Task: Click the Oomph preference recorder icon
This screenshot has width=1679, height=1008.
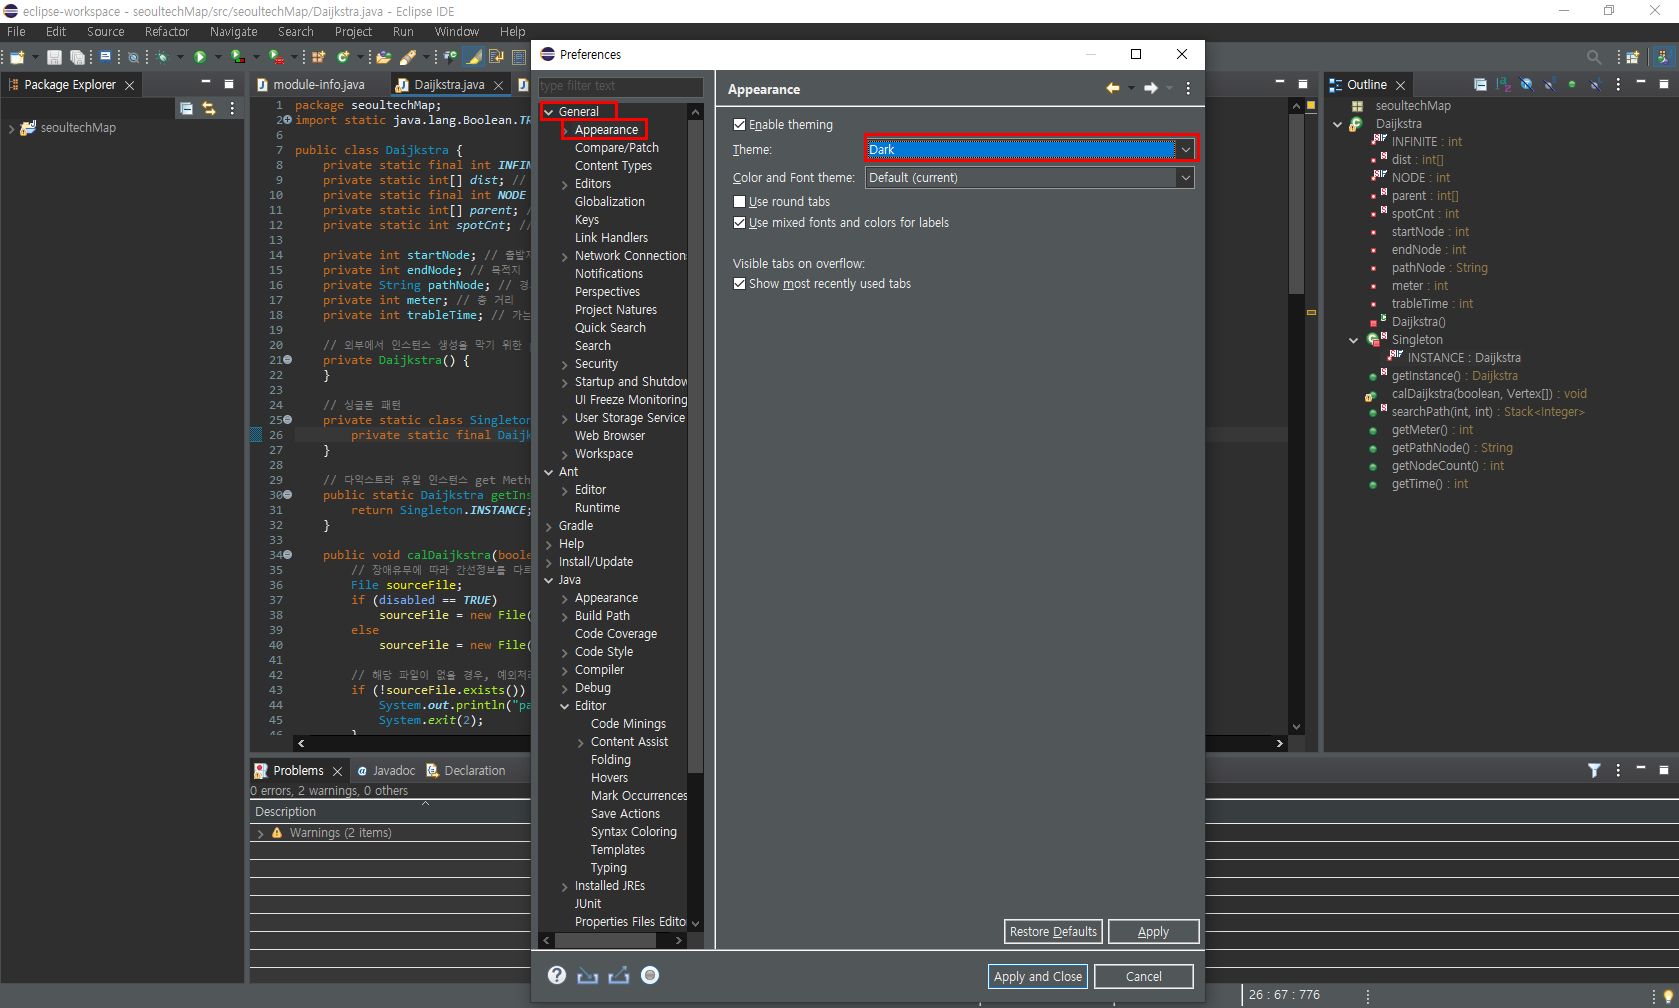Action: [x=650, y=975]
